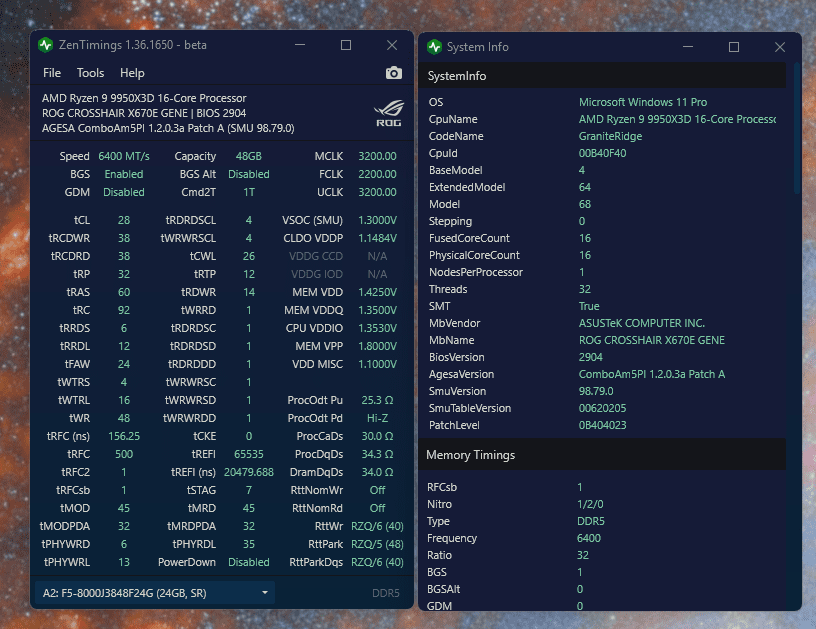
Task: Click the Frequency value 6400
Action: click(x=589, y=538)
